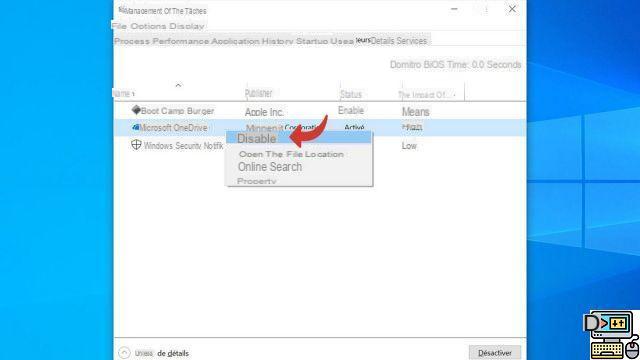Close the Task Manager window
Screen dimensions: 640x360
pos(512,9)
